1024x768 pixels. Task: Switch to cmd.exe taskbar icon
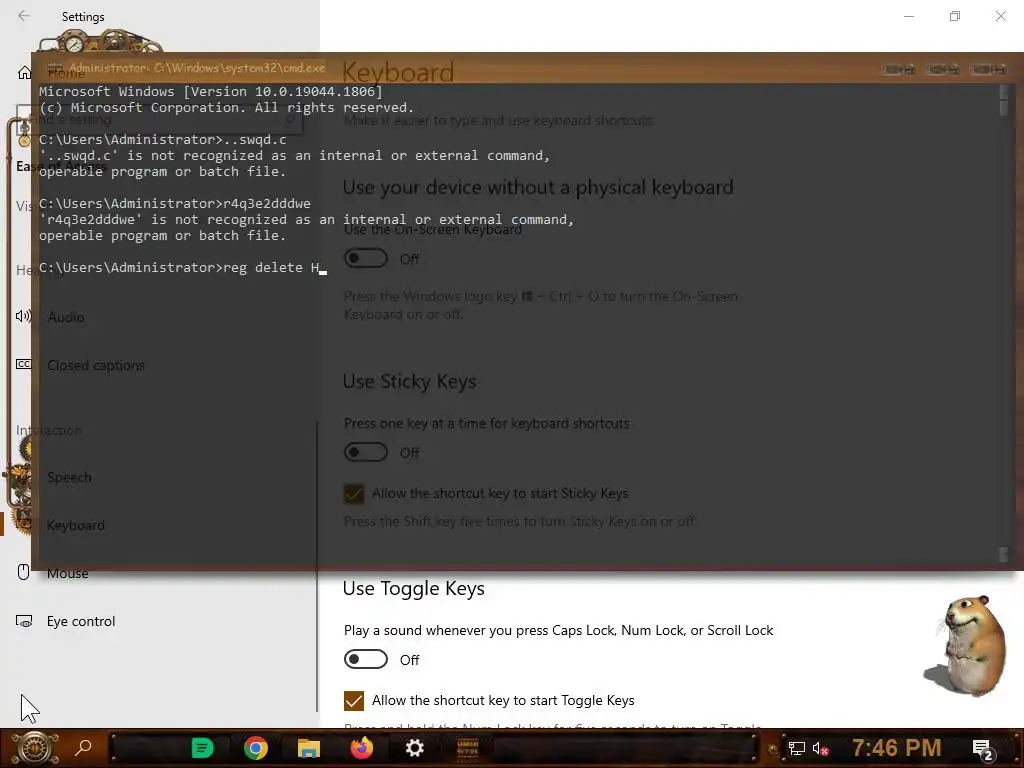[468, 748]
